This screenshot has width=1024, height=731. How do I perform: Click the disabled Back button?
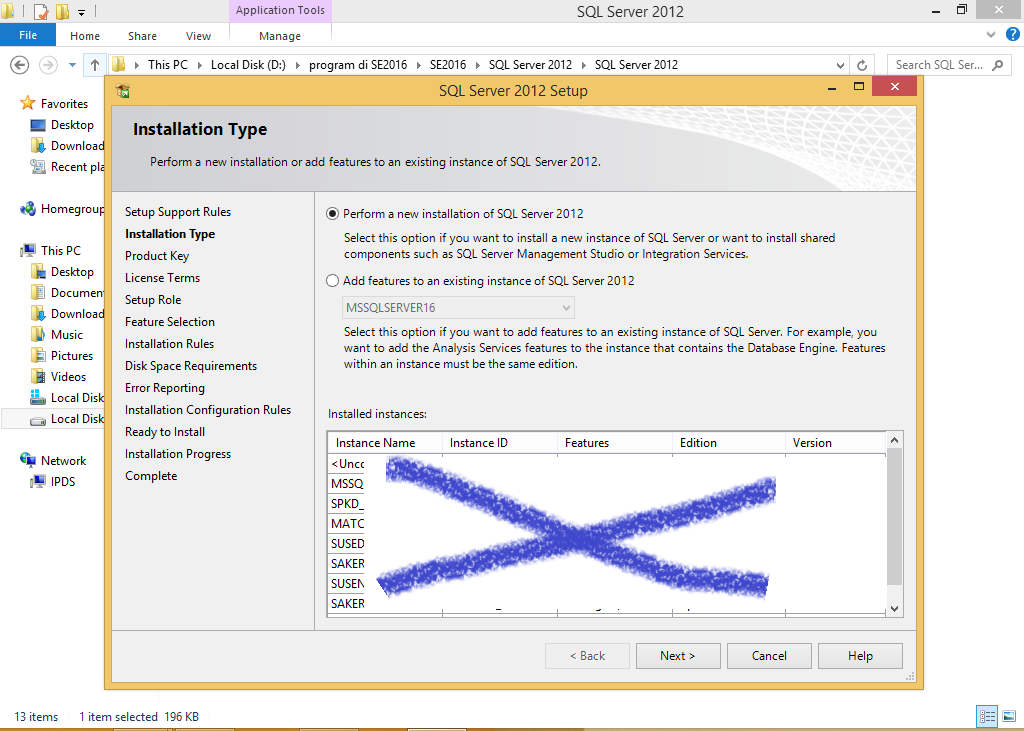pos(587,655)
